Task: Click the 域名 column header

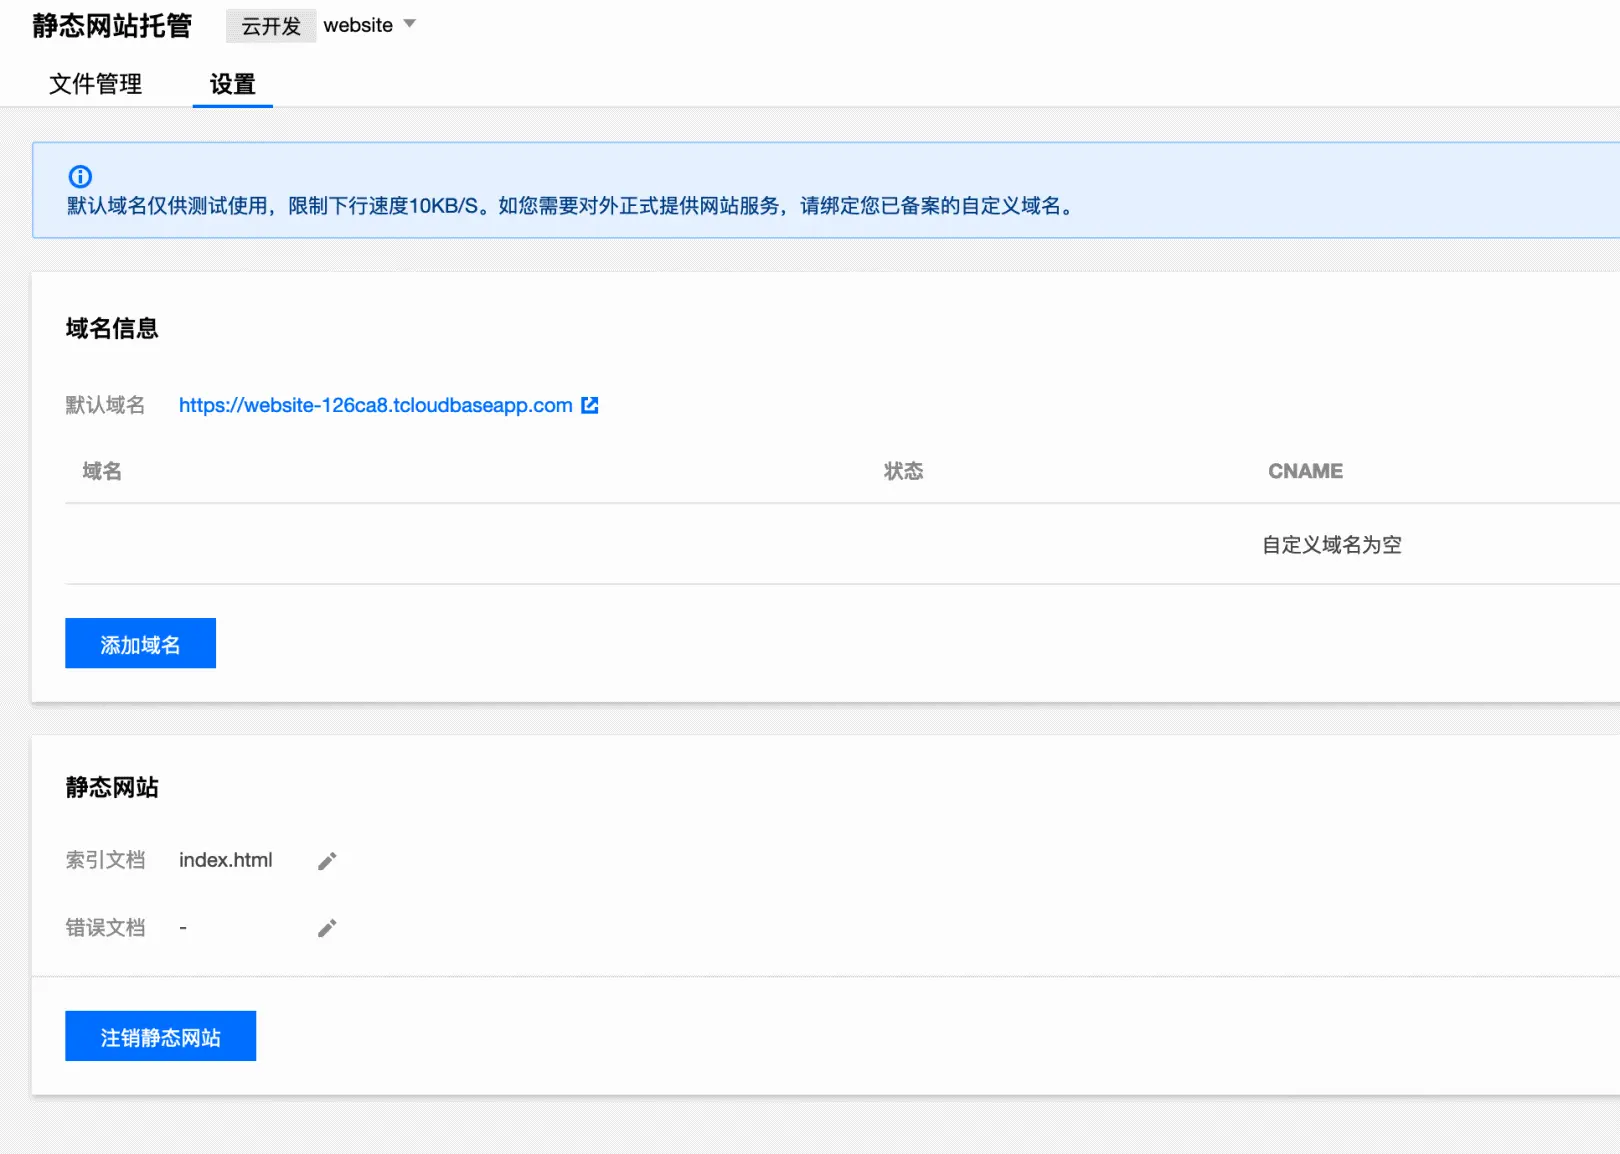Action: (102, 471)
